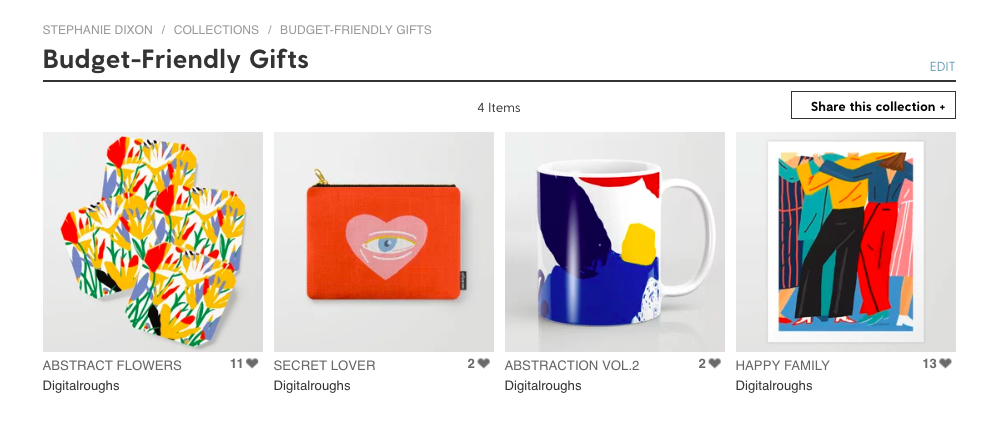The height and width of the screenshot is (427, 984).
Task: Visit Digitalroughs artist link under Abstract Flowers
Action: [81, 386]
